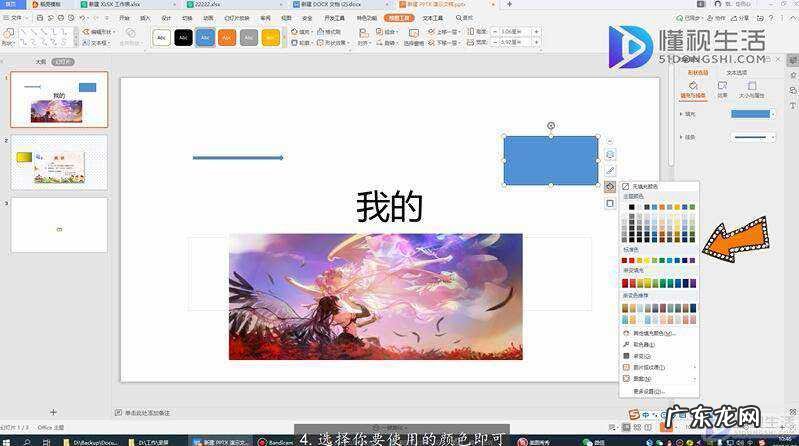Open the Text Tools ribbon tab
This screenshot has height=446, width=799.
[x=433, y=18]
